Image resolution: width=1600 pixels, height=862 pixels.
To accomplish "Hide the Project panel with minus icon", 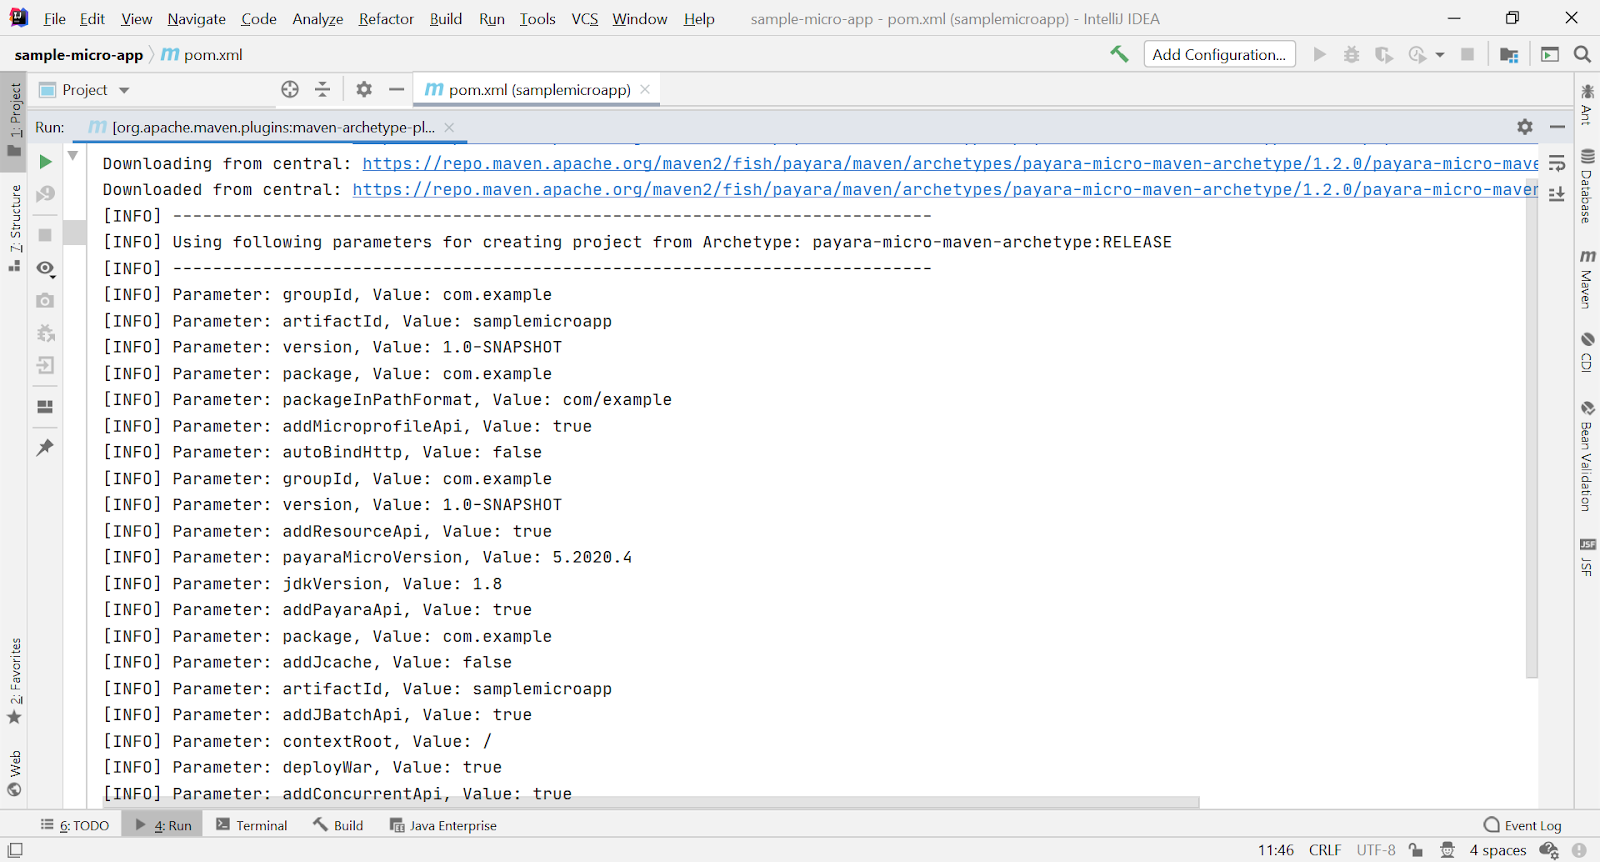I will point(396,90).
